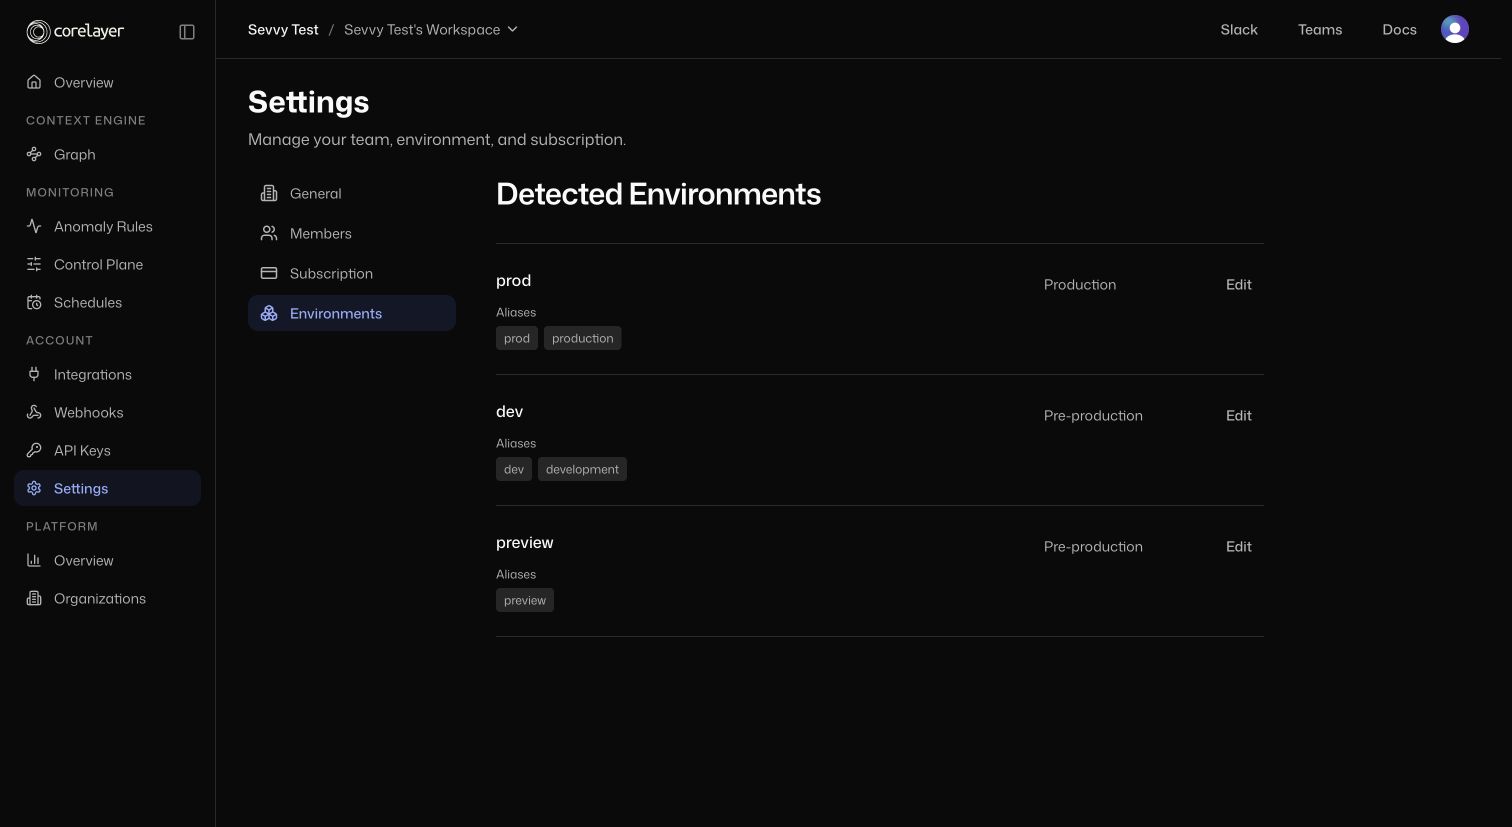Open the user avatar menu
Image resolution: width=1512 pixels, height=827 pixels.
pyautogui.click(x=1455, y=29)
